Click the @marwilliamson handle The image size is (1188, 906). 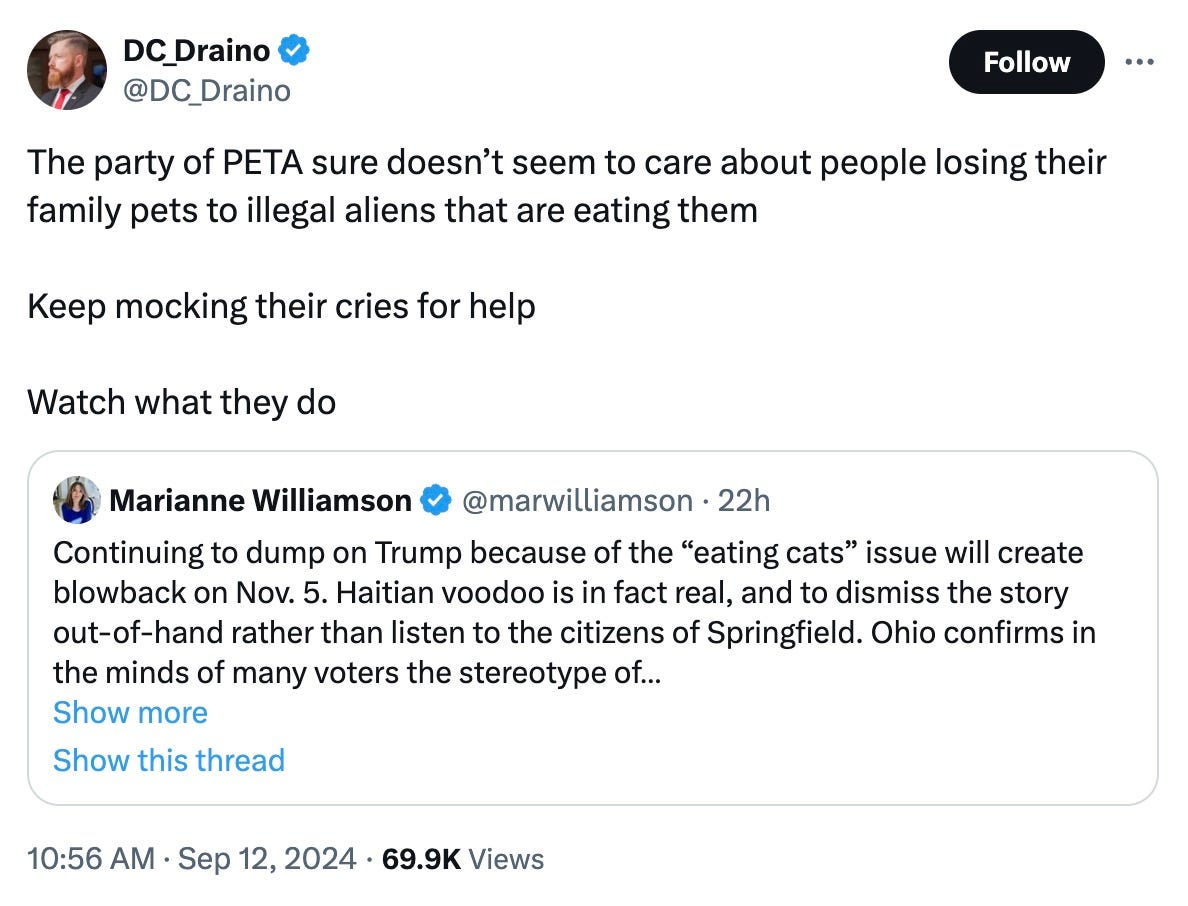575,500
